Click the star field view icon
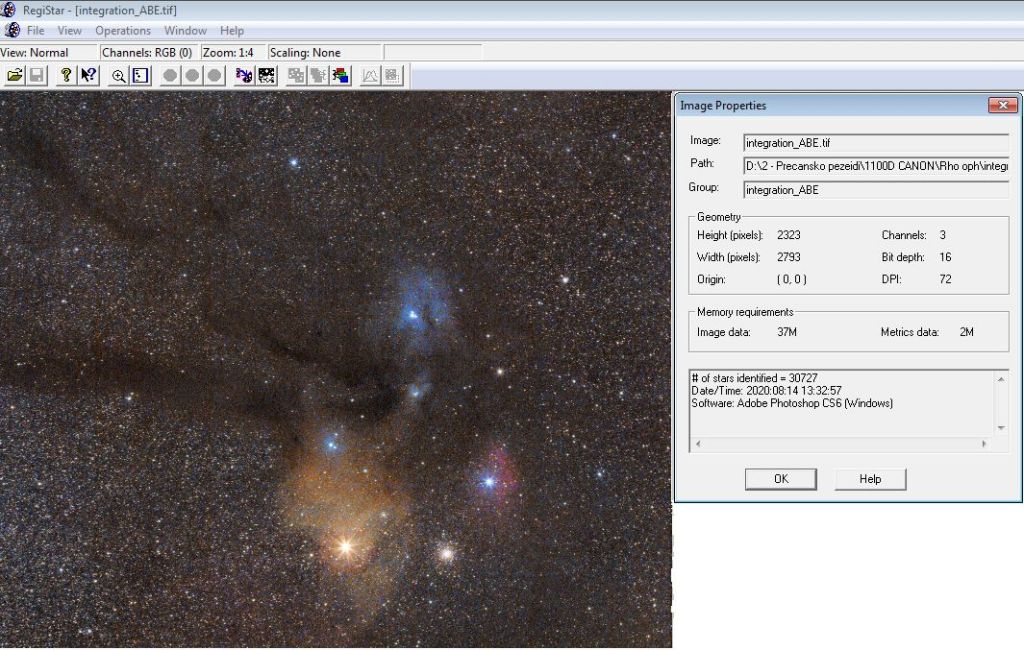Image resolution: width=1024 pixels, height=650 pixels. [x=140, y=75]
